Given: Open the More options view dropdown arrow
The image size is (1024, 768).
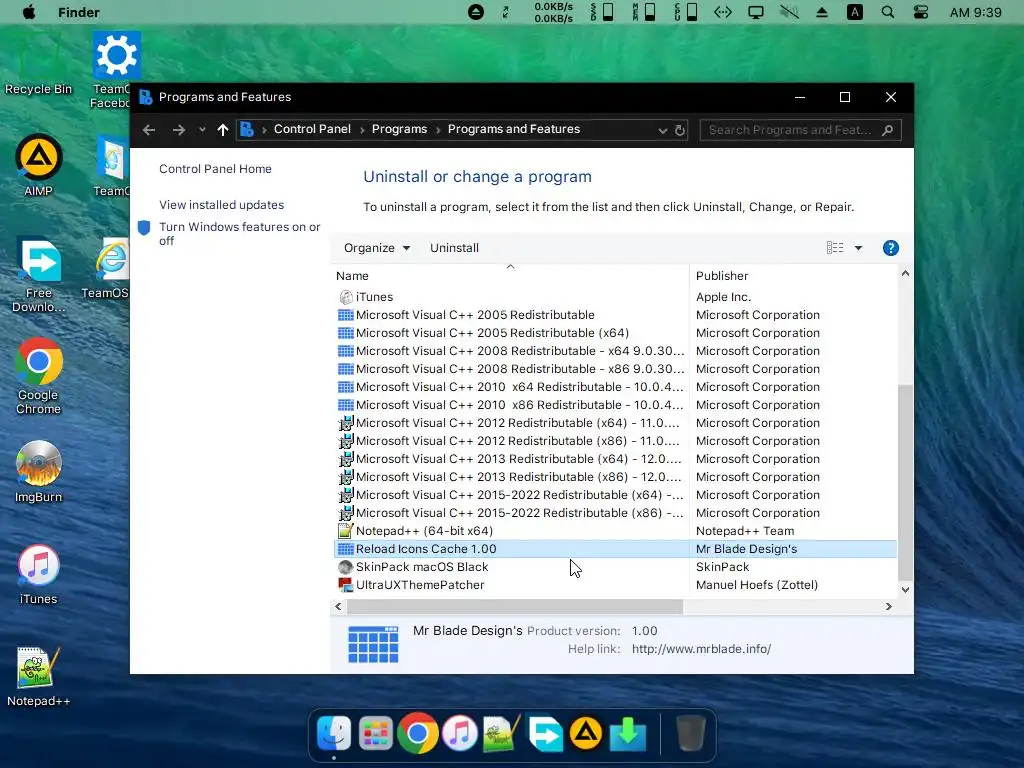Looking at the screenshot, I should pos(858,248).
